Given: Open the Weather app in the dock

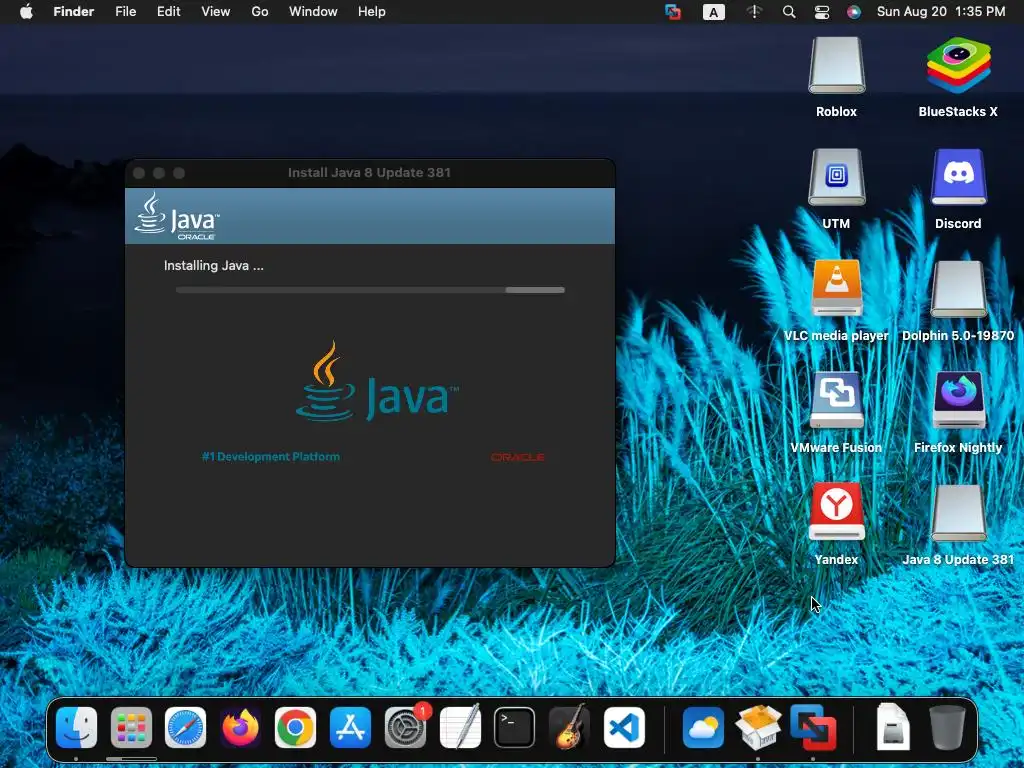Looking at the screenshot, I should [x=703, y=727].
